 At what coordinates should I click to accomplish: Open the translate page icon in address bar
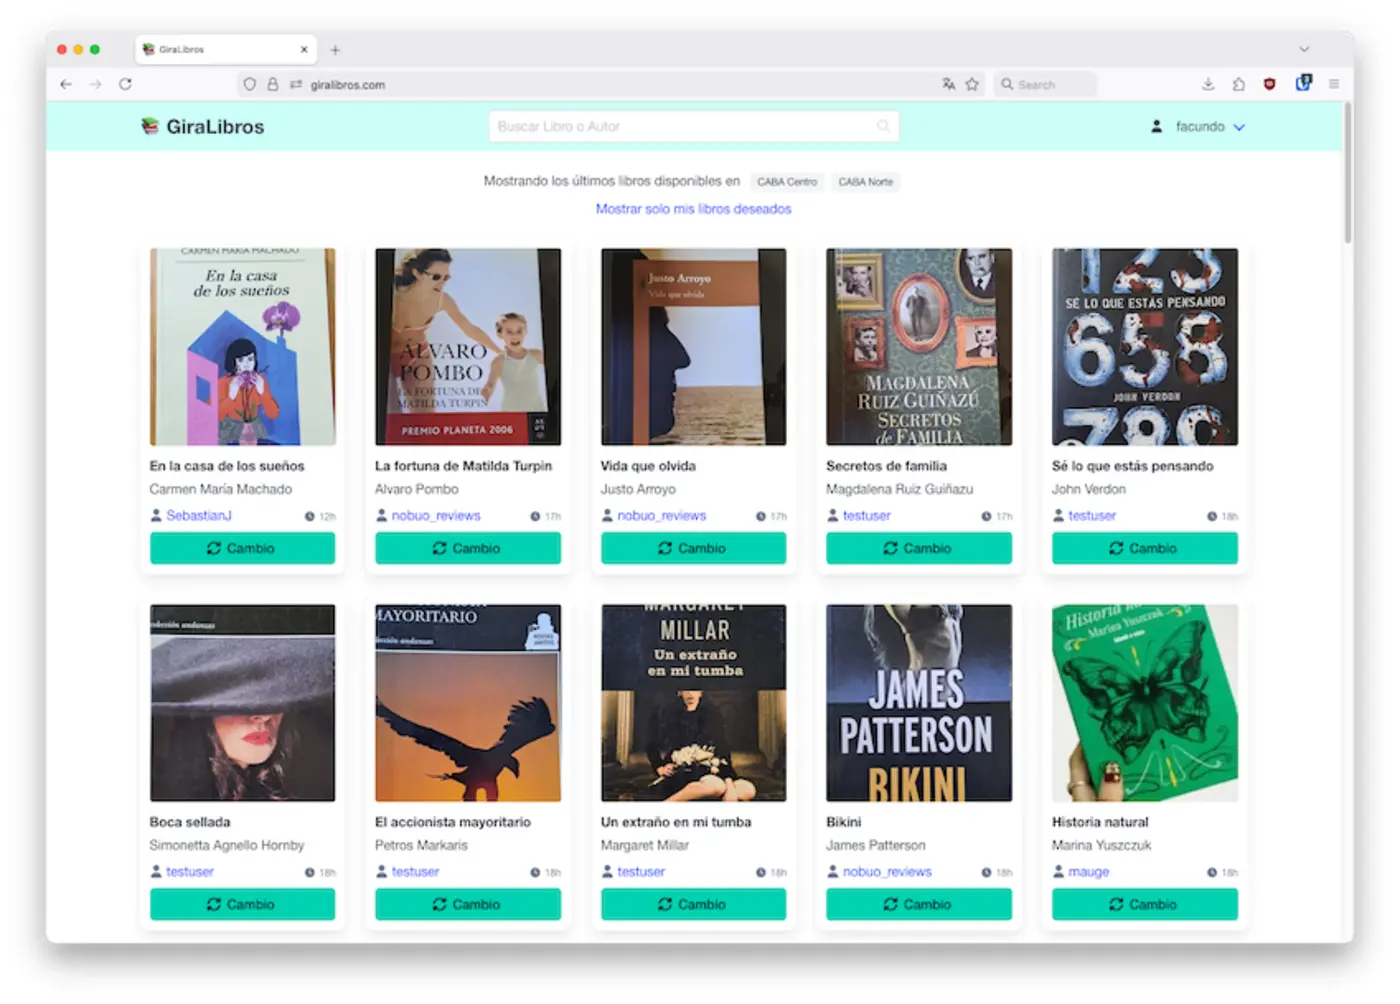(x=948, y=85)
